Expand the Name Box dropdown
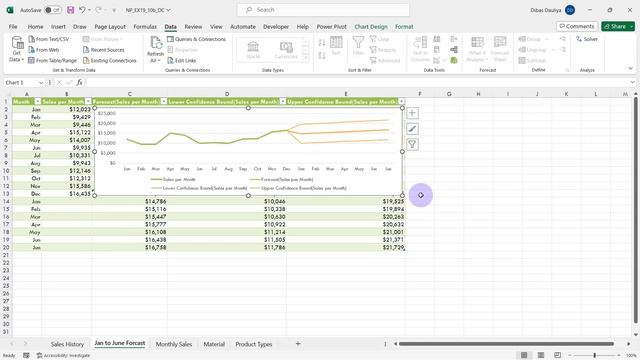The image size is (640, 360). pos(41,83)
